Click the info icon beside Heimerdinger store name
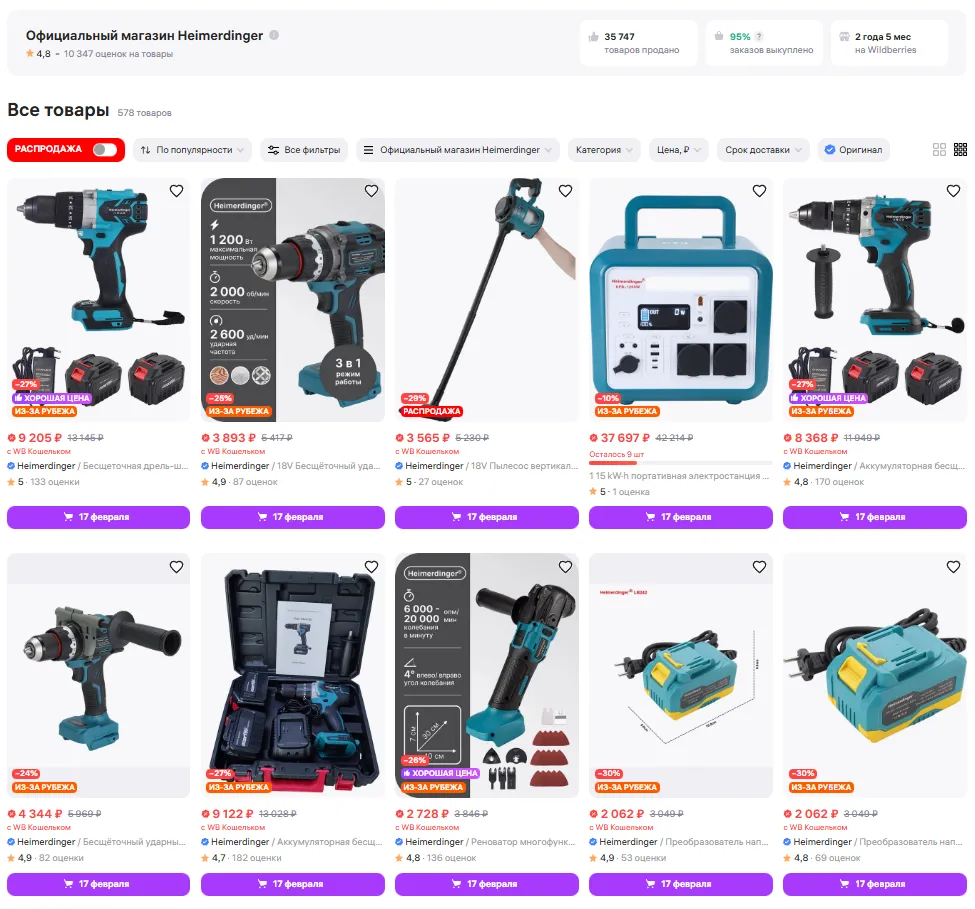 click(274, 35)
